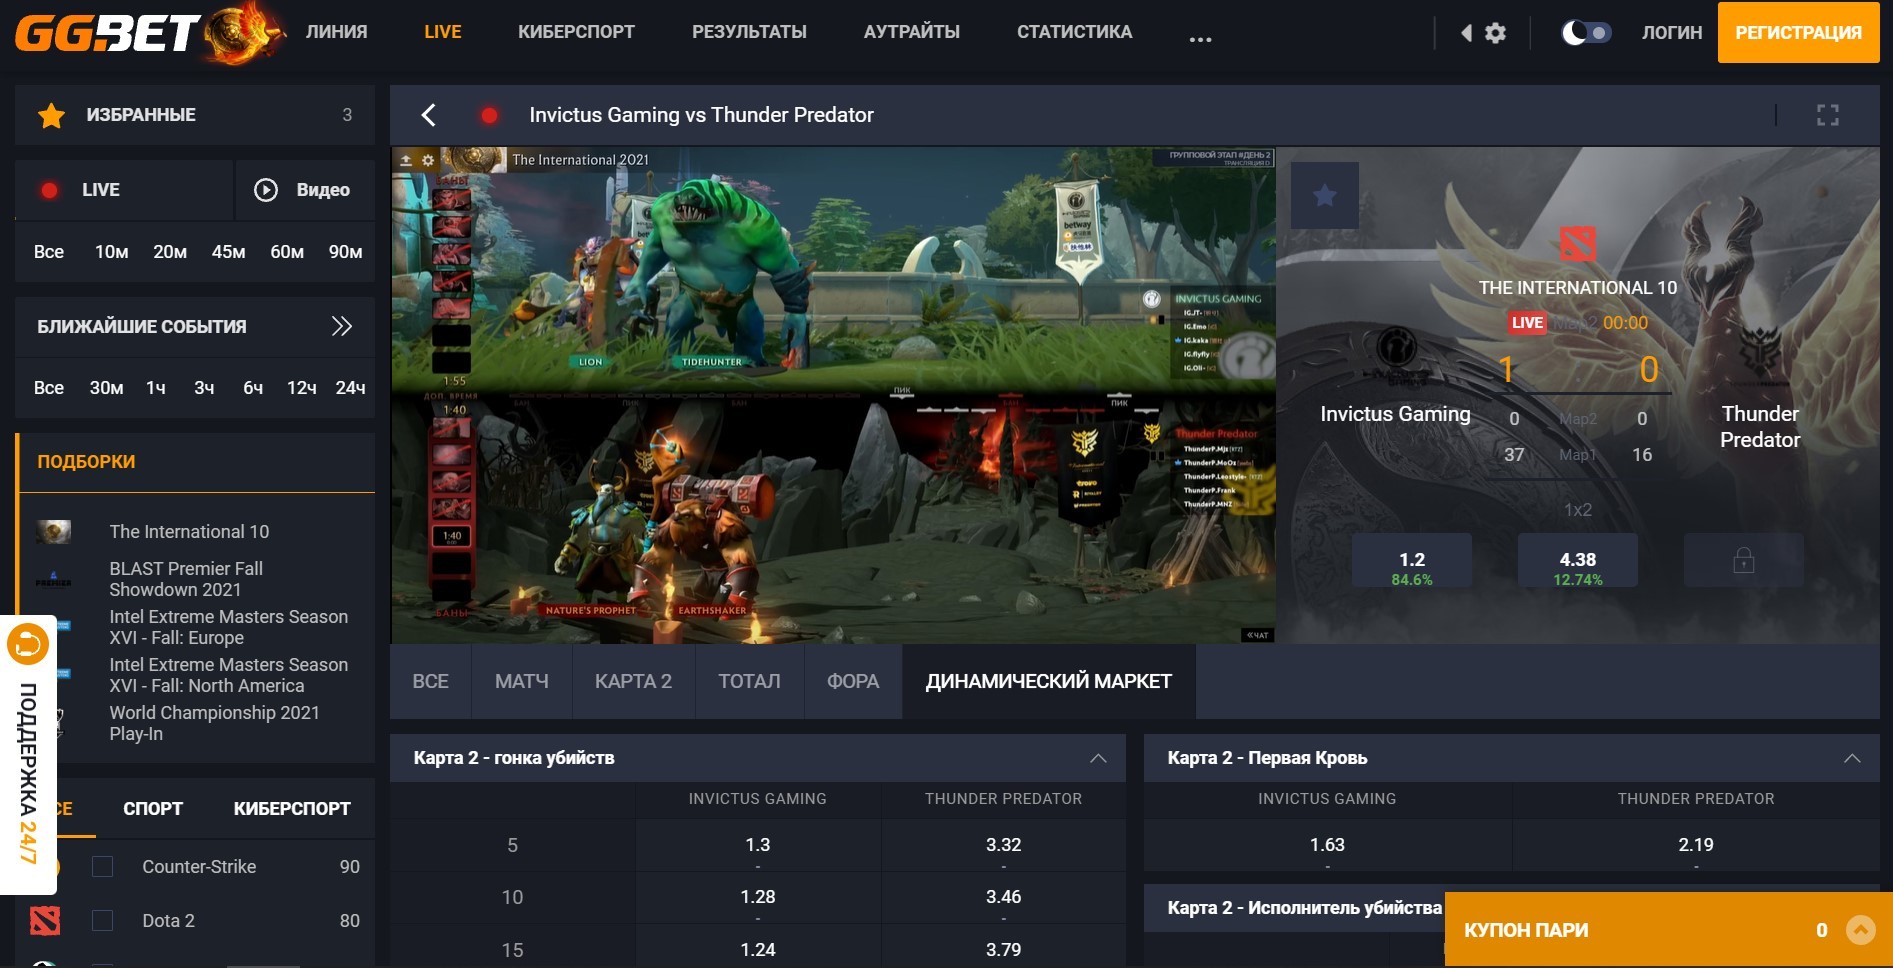Filter live events to 45м
This screenshot has width=1893, height=968.
(228, 252)
